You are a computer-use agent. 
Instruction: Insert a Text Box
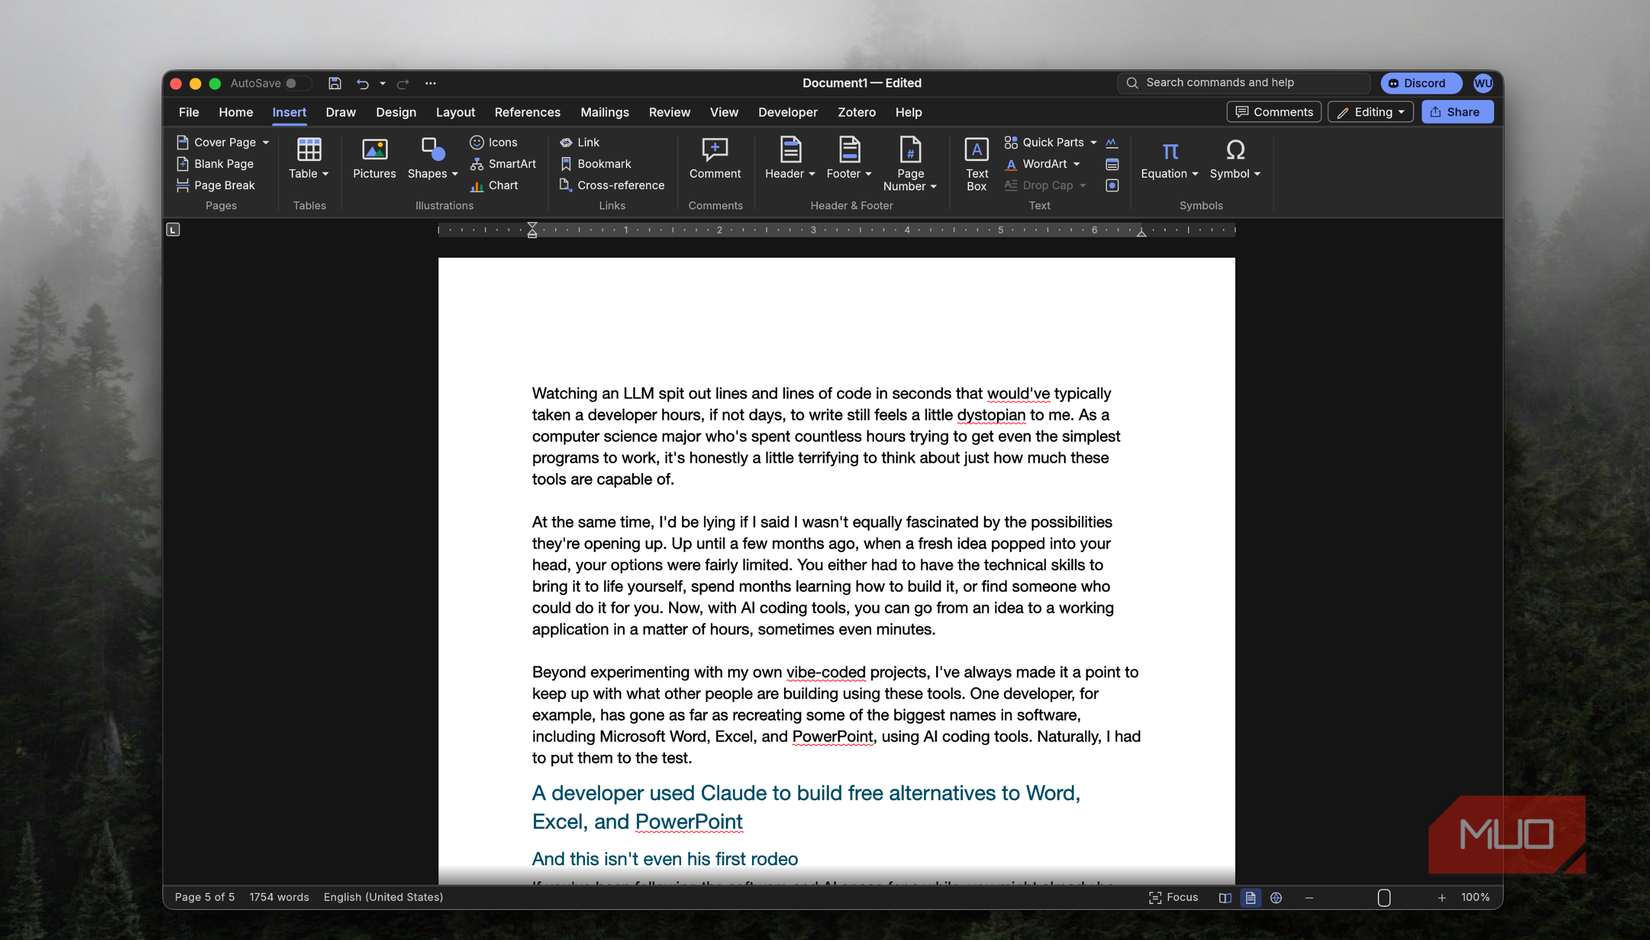[976, 164]
